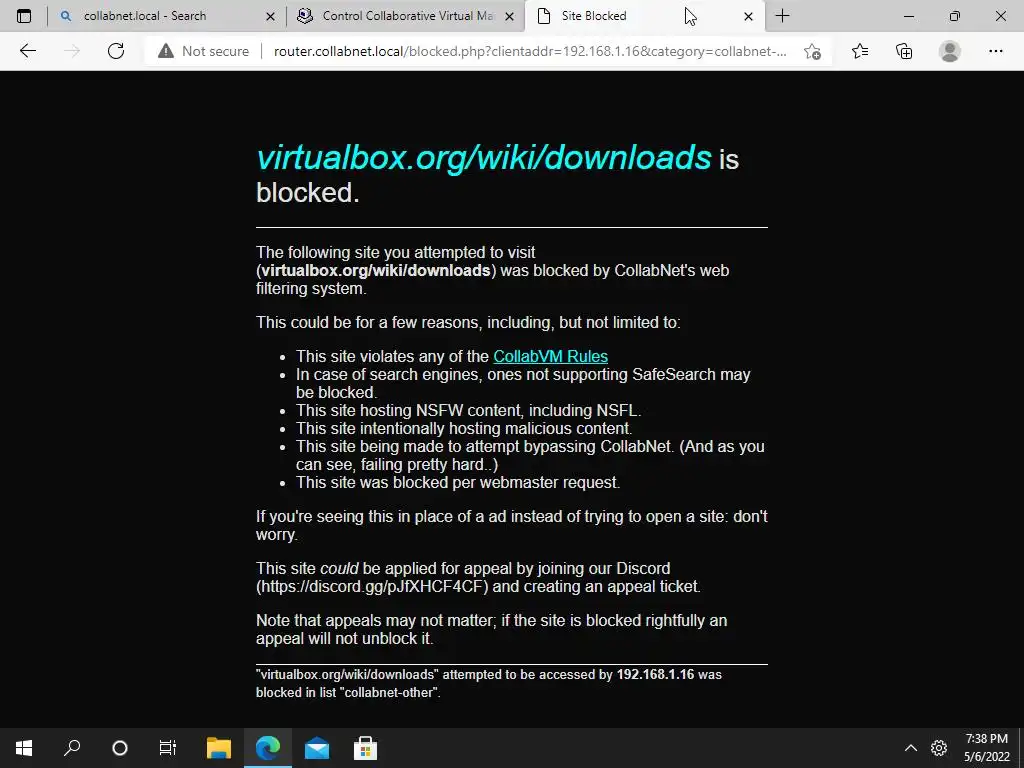Focus the address bar URL field
This screenshot has height=768, width=1024.
pyautogui.click(x=530, y=51)
